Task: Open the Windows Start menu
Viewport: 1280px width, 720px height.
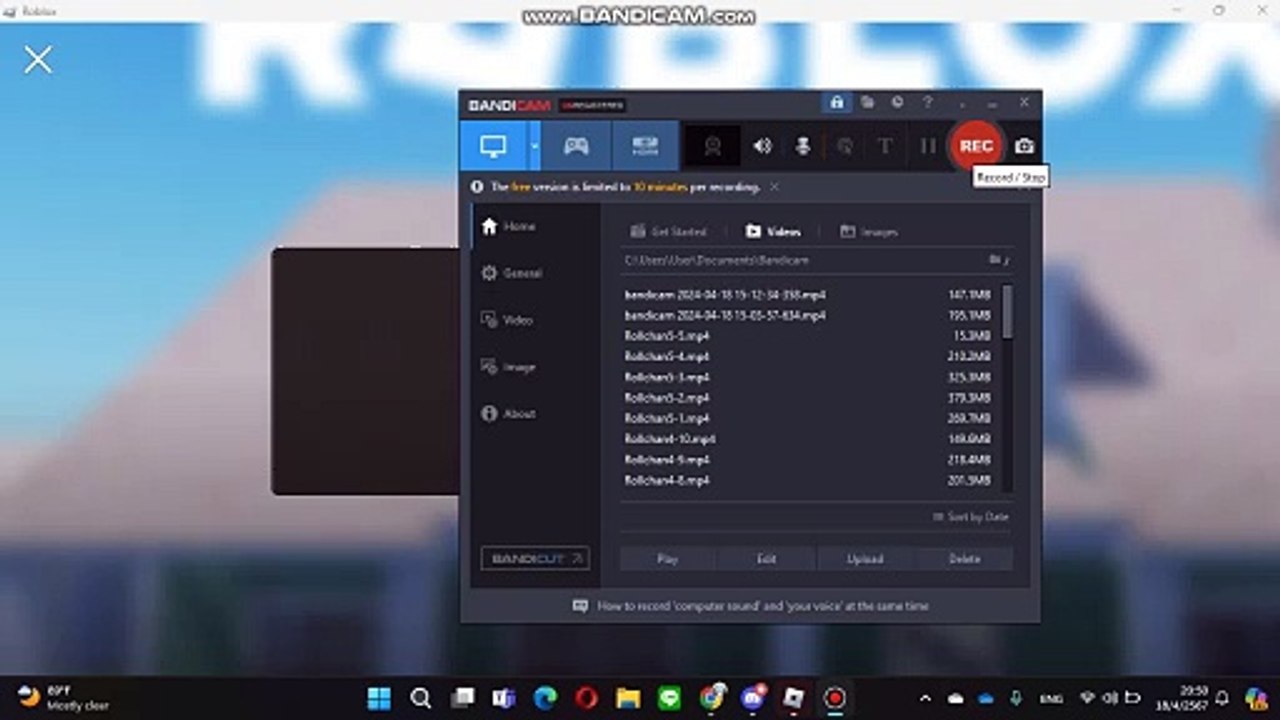Action: click(x=379, y=697)
